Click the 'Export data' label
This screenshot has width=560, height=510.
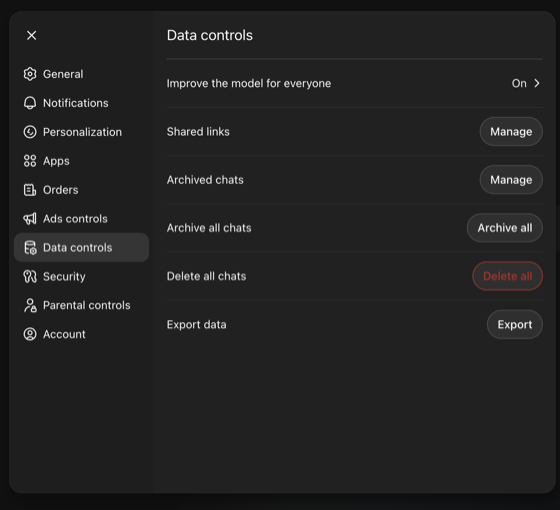coord(196,325)
